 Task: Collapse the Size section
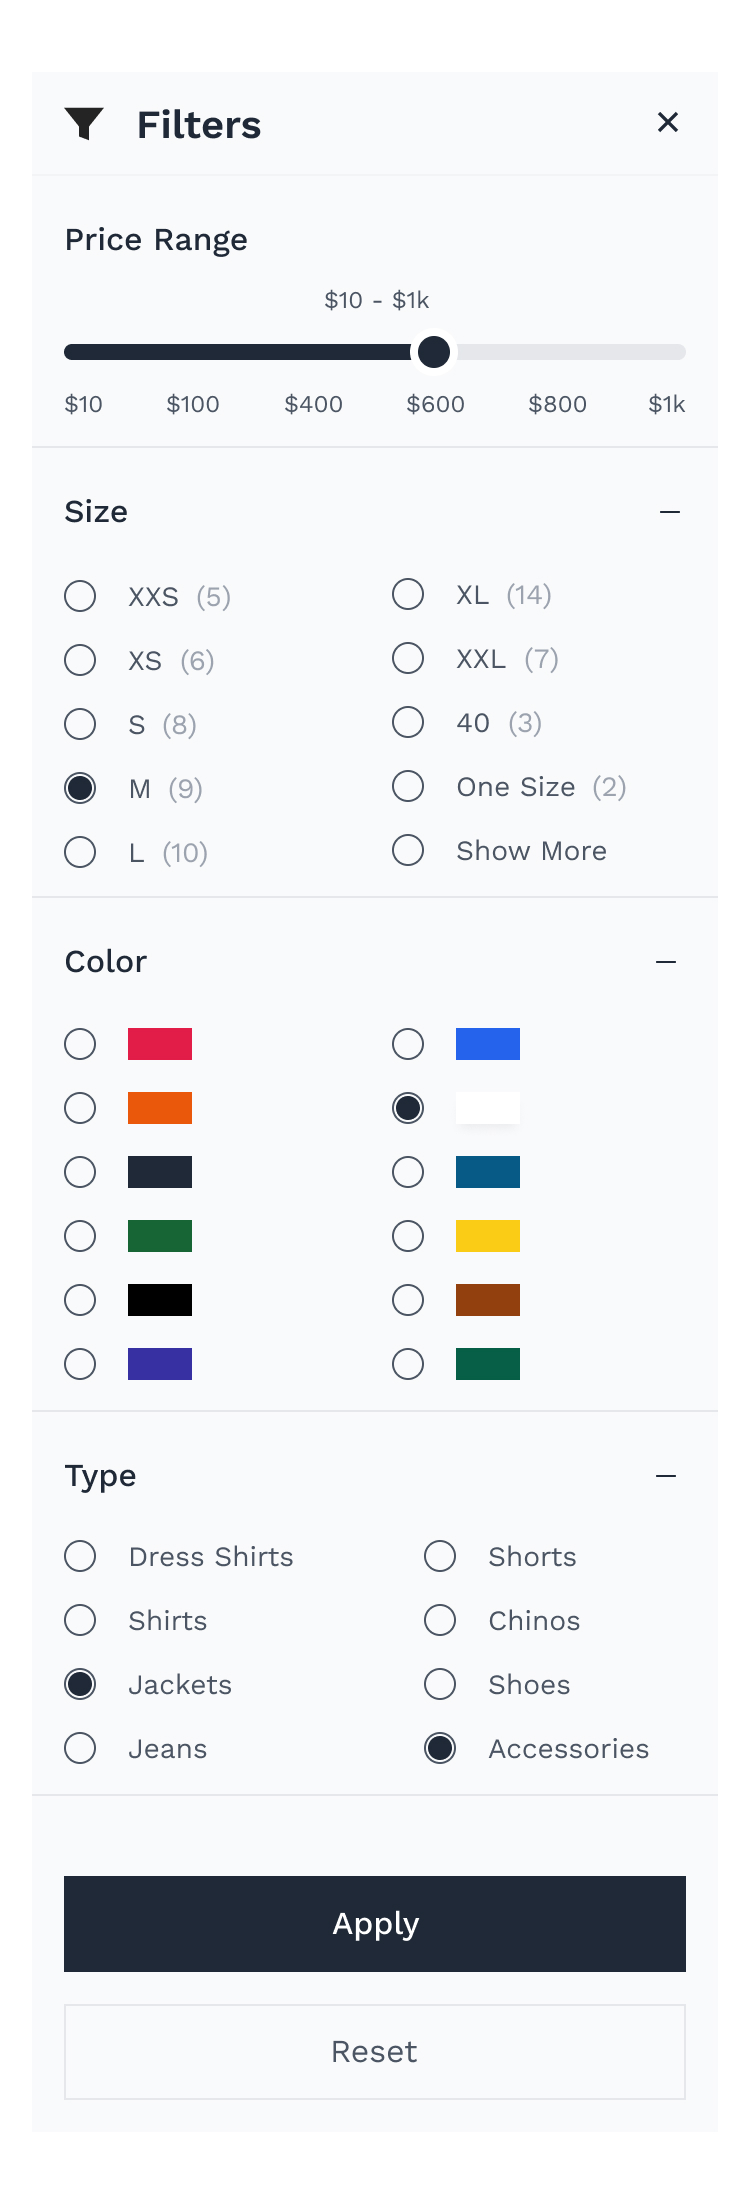(670, 512)
